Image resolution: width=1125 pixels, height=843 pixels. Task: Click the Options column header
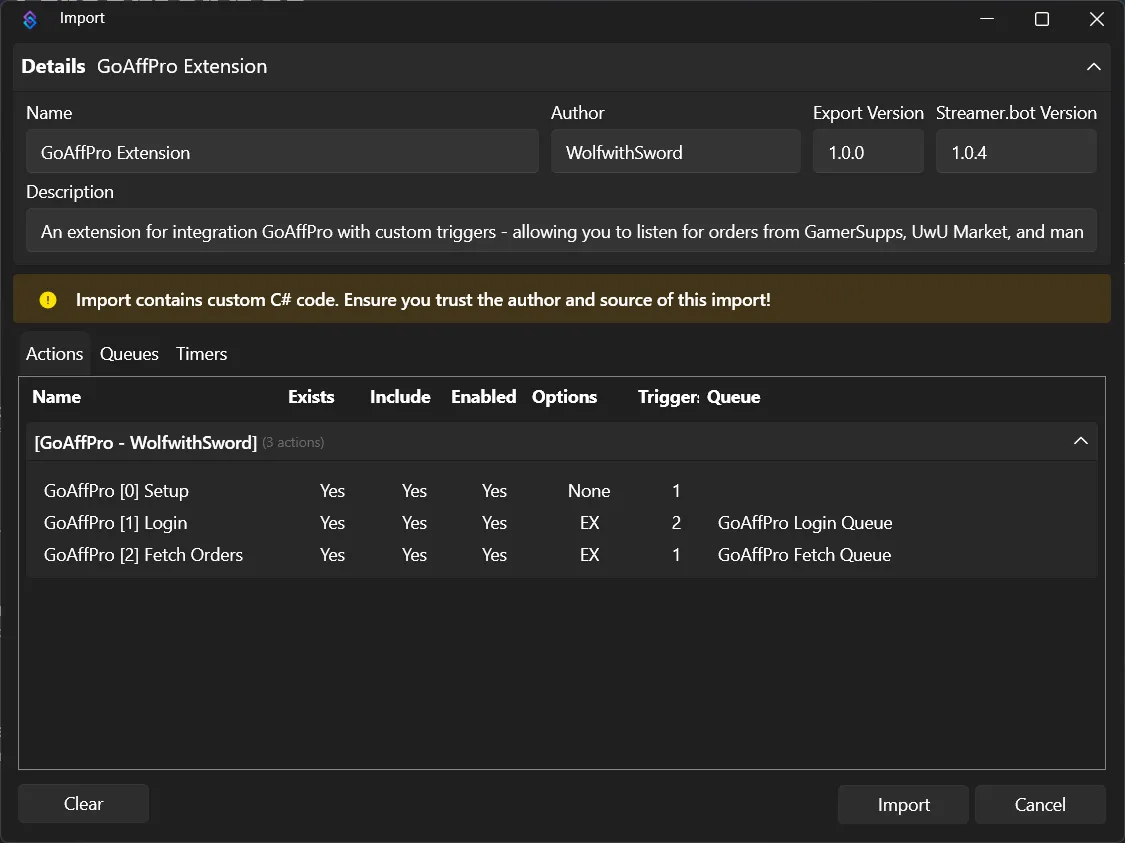564,397
